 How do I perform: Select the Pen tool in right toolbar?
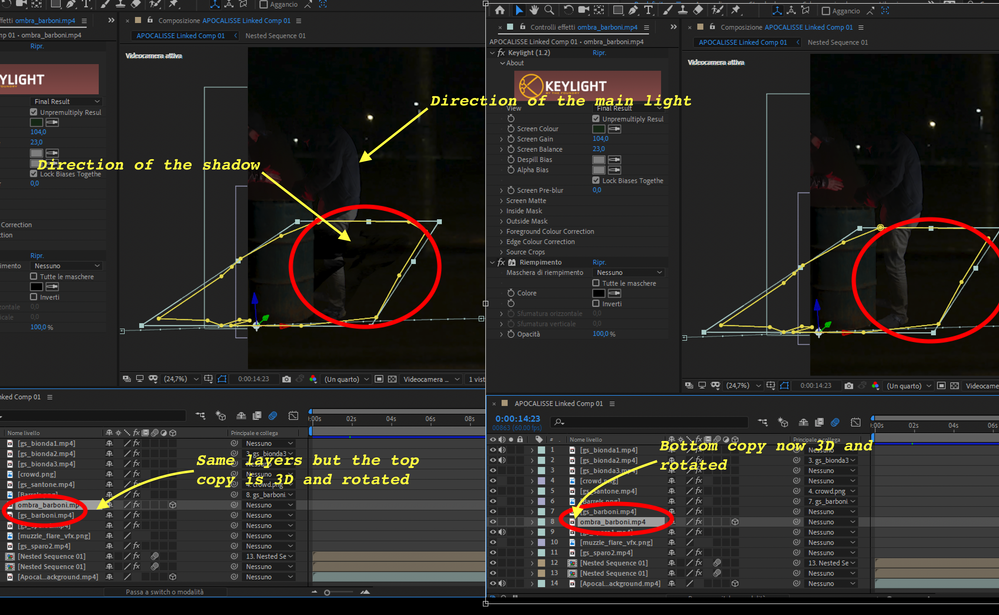(x=634, y=10)
